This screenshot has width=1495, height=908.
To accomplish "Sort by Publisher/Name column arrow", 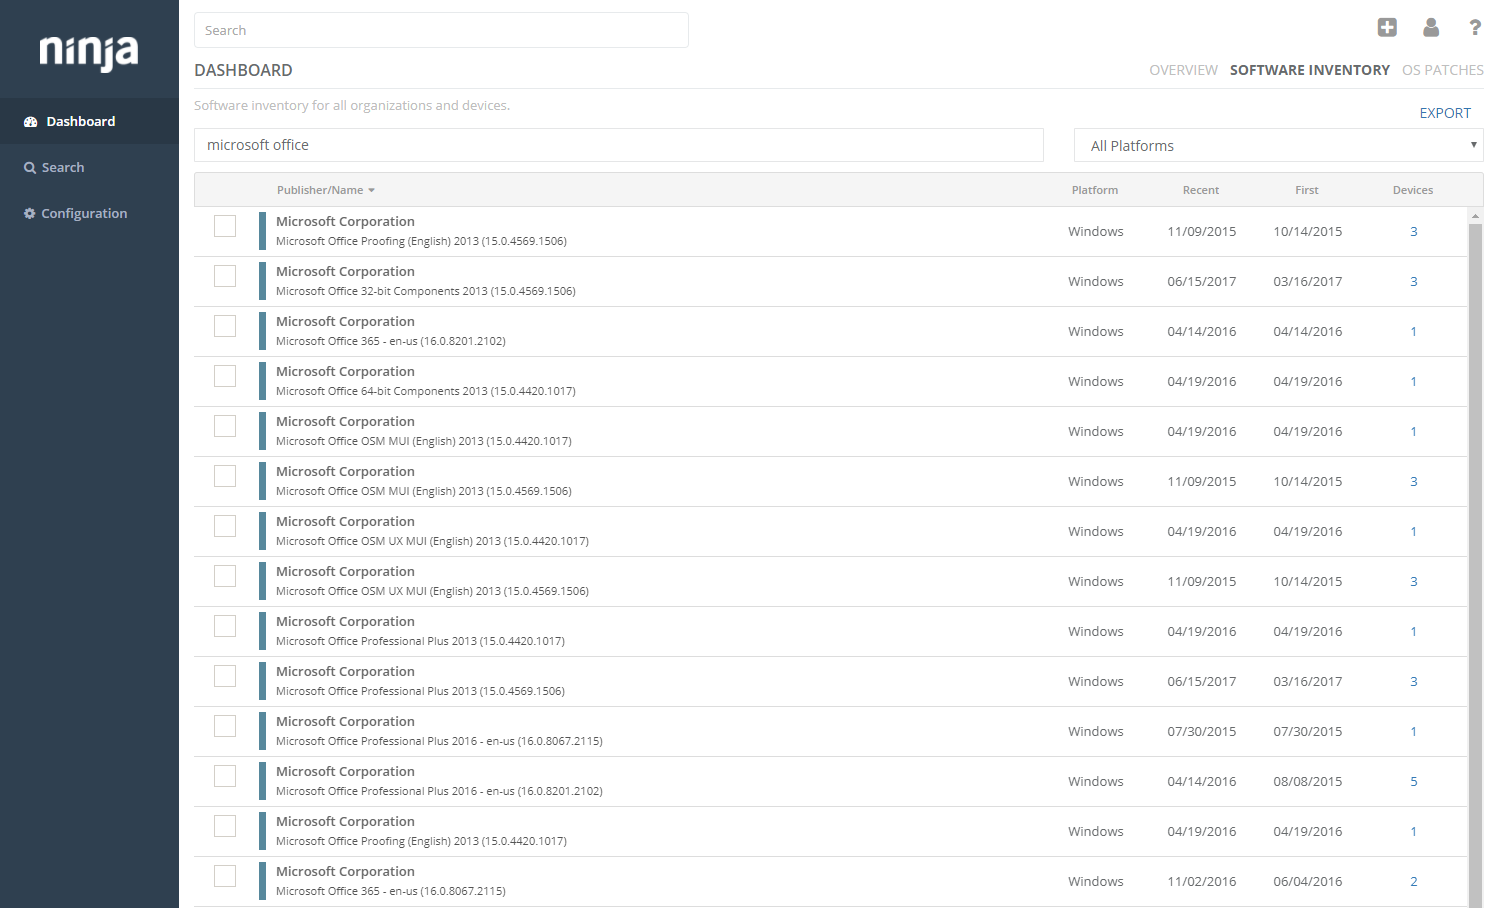I will coord(371,190).
